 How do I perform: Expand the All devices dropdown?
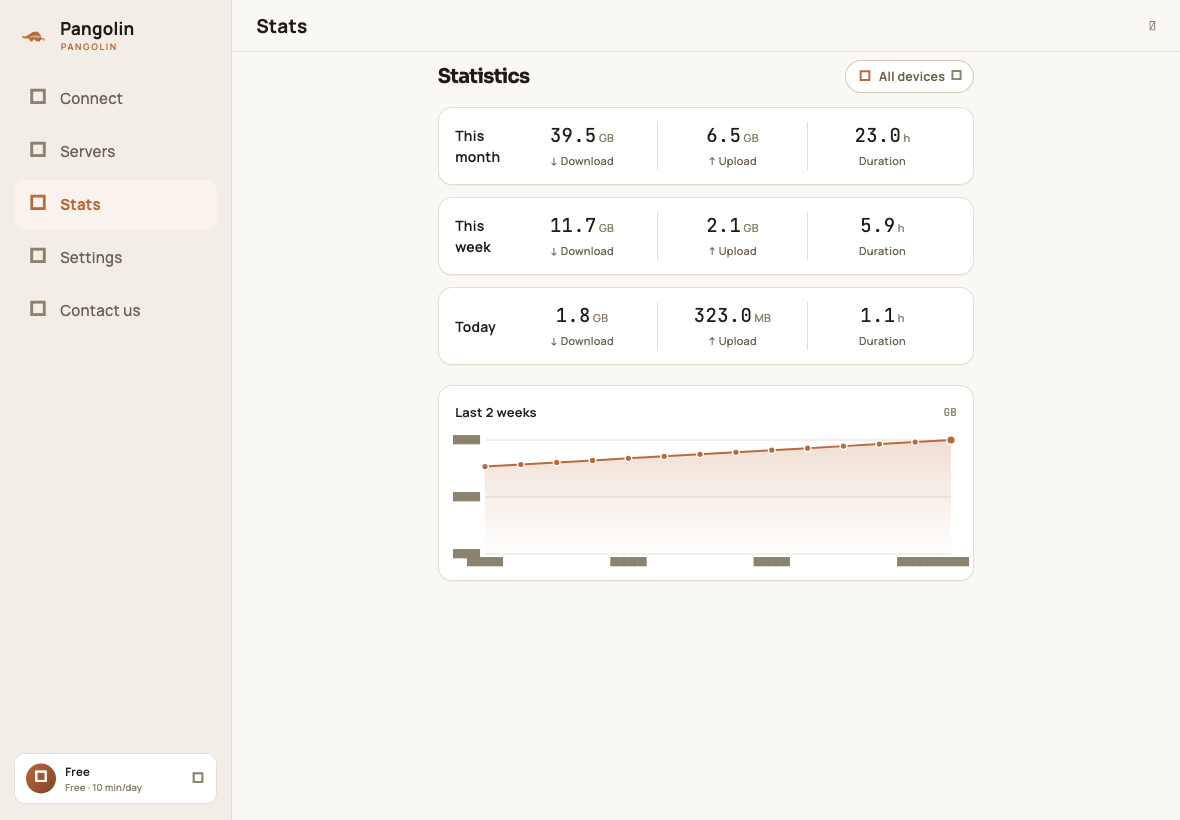pos(909,77)
